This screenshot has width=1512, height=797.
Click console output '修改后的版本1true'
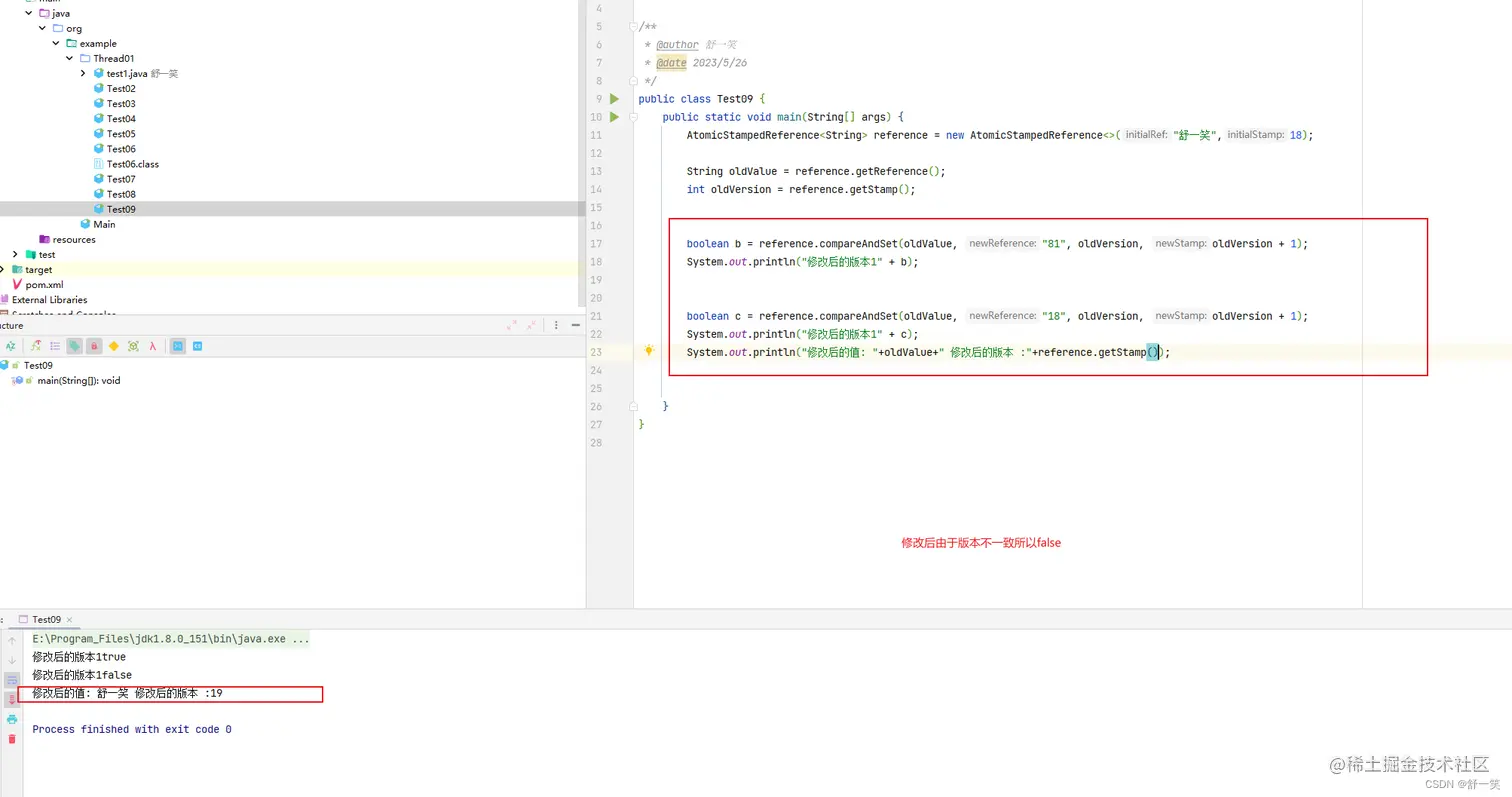[x=79, y=657]
